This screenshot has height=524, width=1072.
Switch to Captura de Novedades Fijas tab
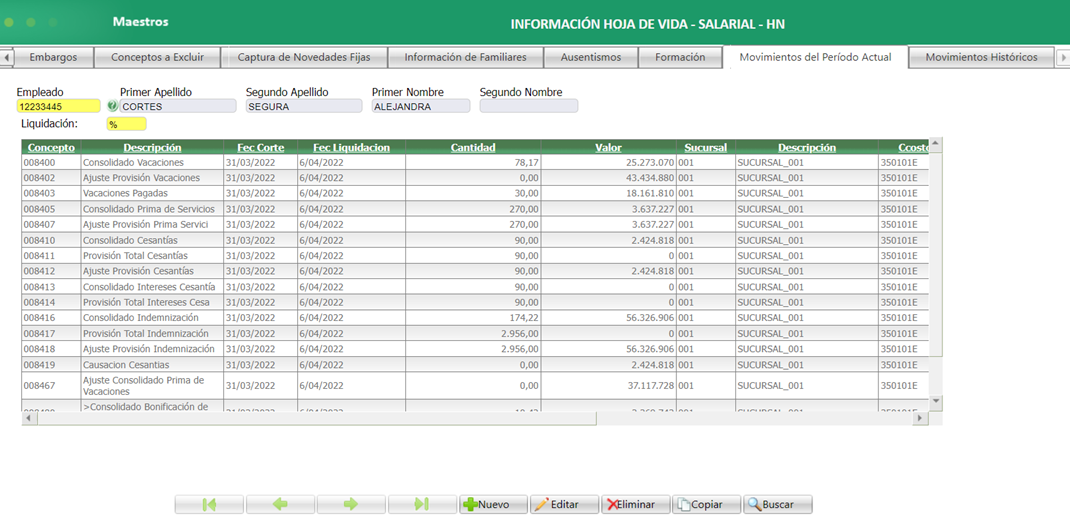click(x=304, y=57)
